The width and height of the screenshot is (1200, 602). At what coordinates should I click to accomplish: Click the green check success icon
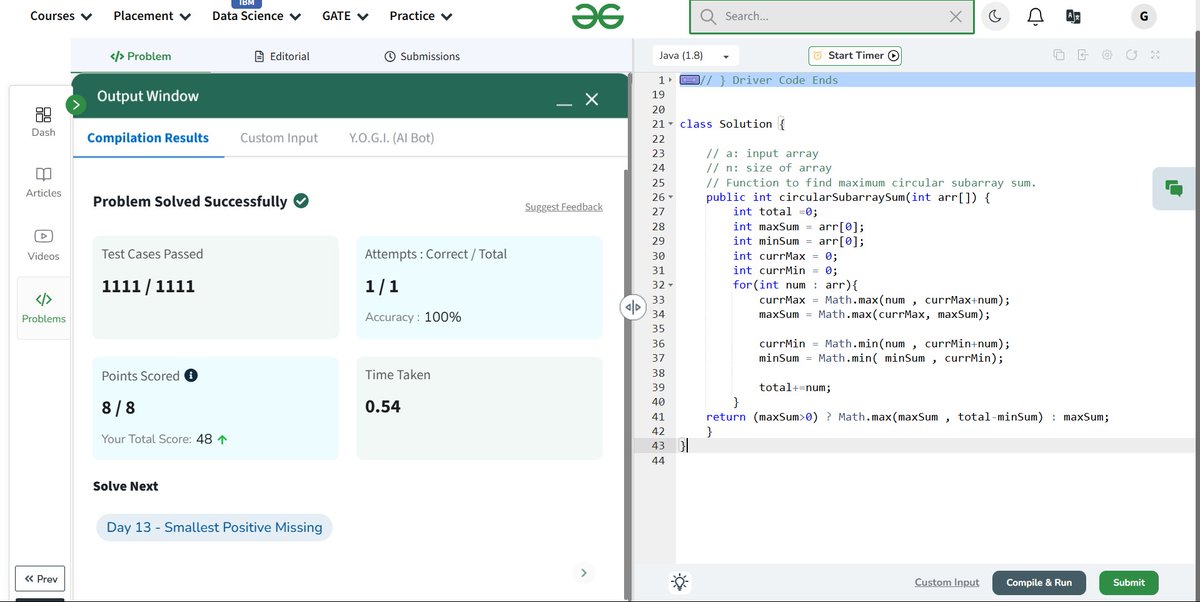(301, 201)
